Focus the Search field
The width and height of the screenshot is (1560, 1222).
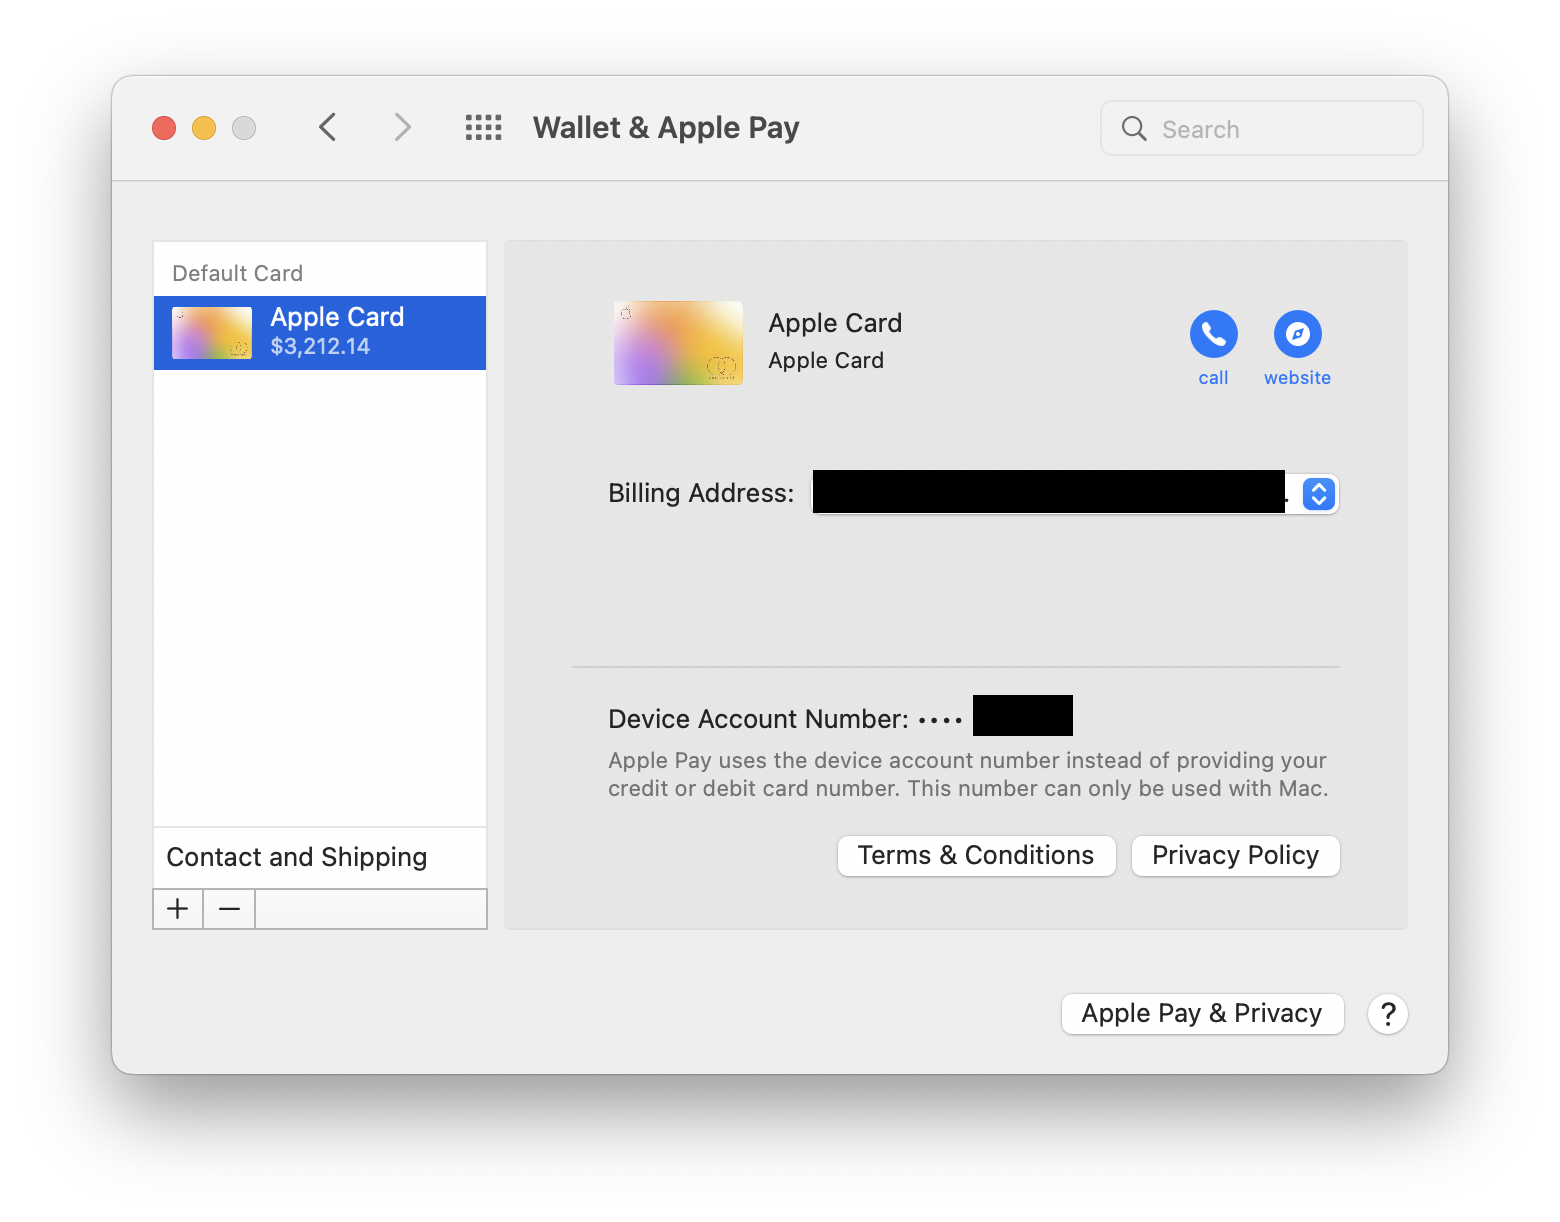[1262, 128]
